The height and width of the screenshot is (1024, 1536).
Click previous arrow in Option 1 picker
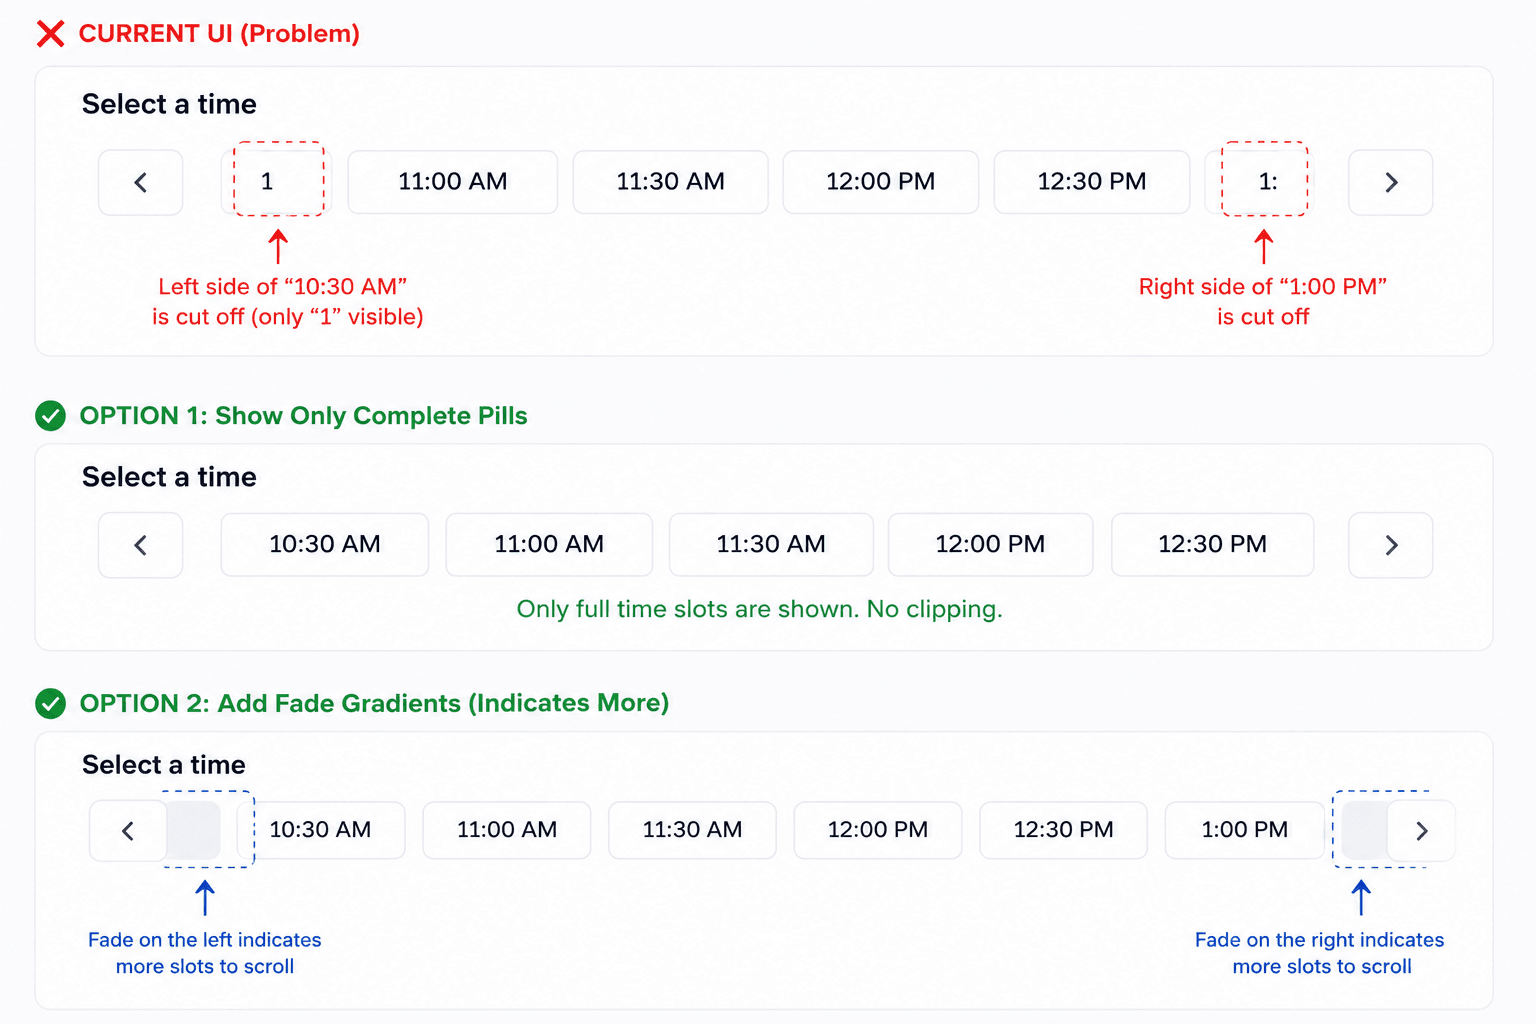pos(141,545)
